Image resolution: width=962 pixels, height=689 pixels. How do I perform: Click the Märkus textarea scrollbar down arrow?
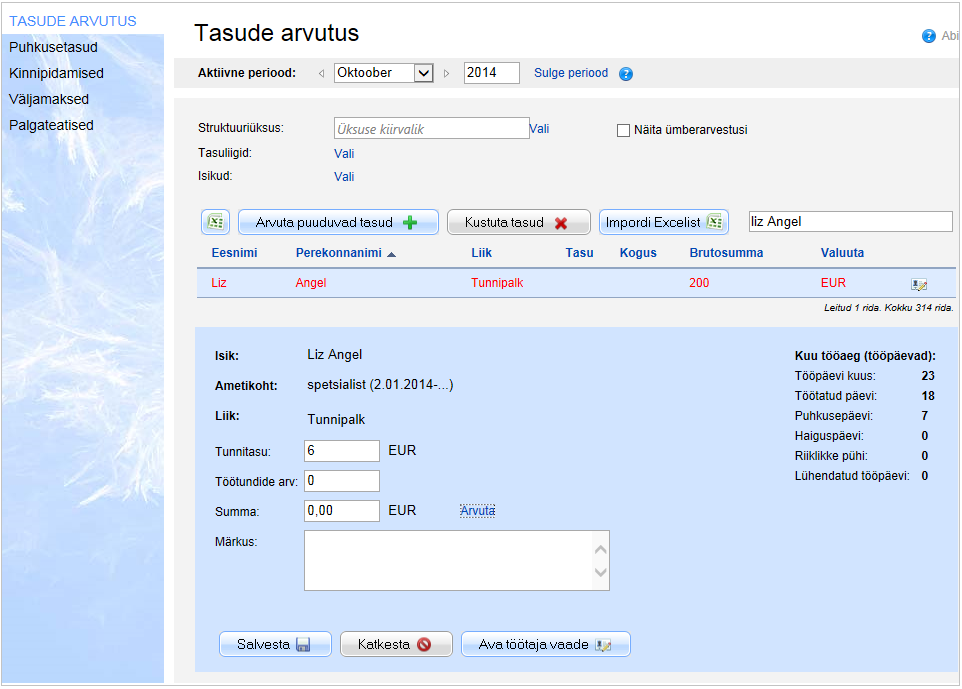pyautogui.click(x=600, y=573)
